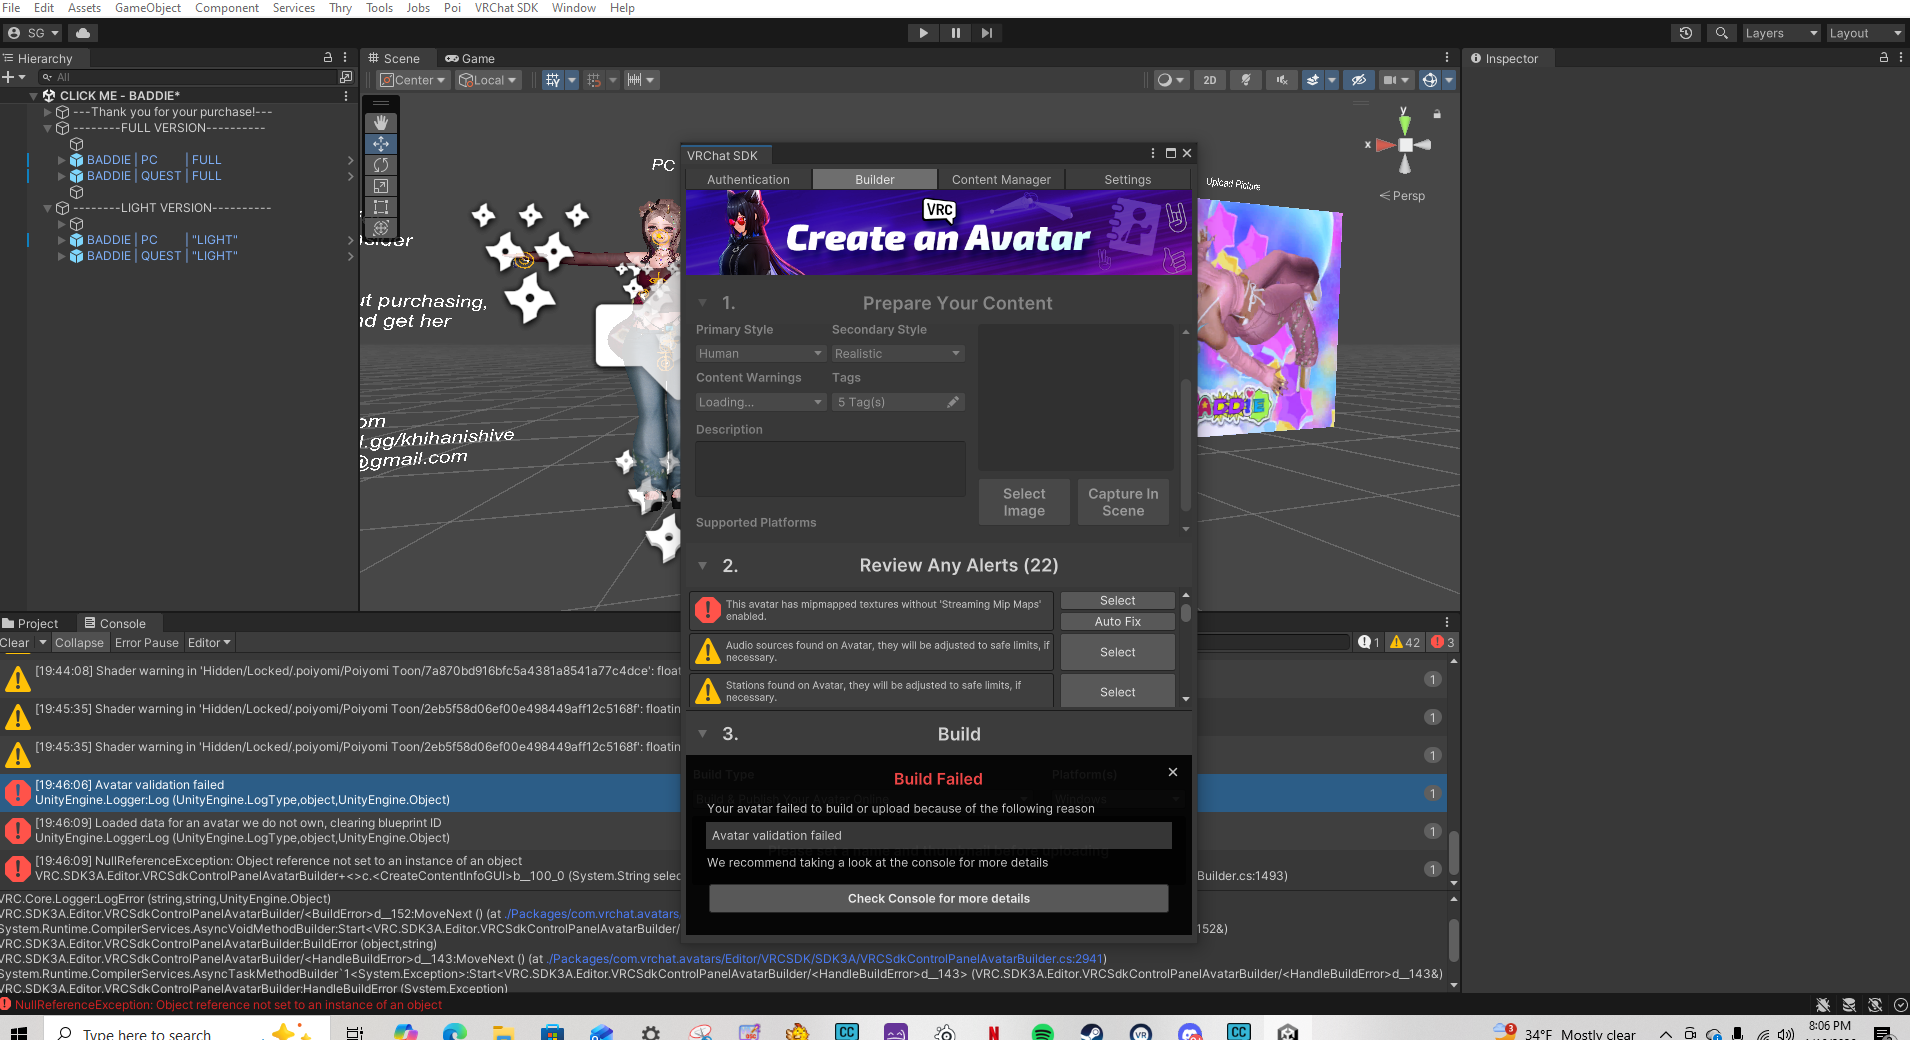Viewport: 1910px width, 1040px height.
Task: Lock the Inspector panel
Action: point(1884,58)
